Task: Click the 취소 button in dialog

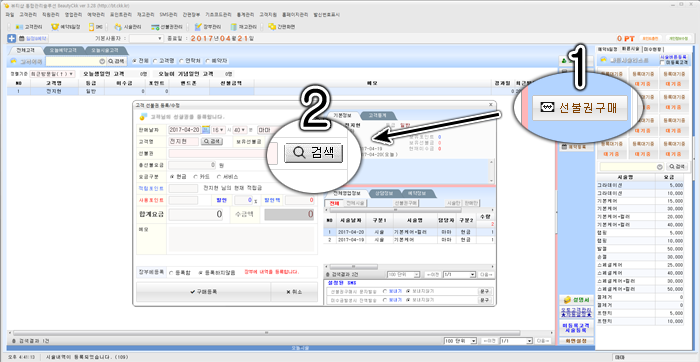Action: coord(294,292)
